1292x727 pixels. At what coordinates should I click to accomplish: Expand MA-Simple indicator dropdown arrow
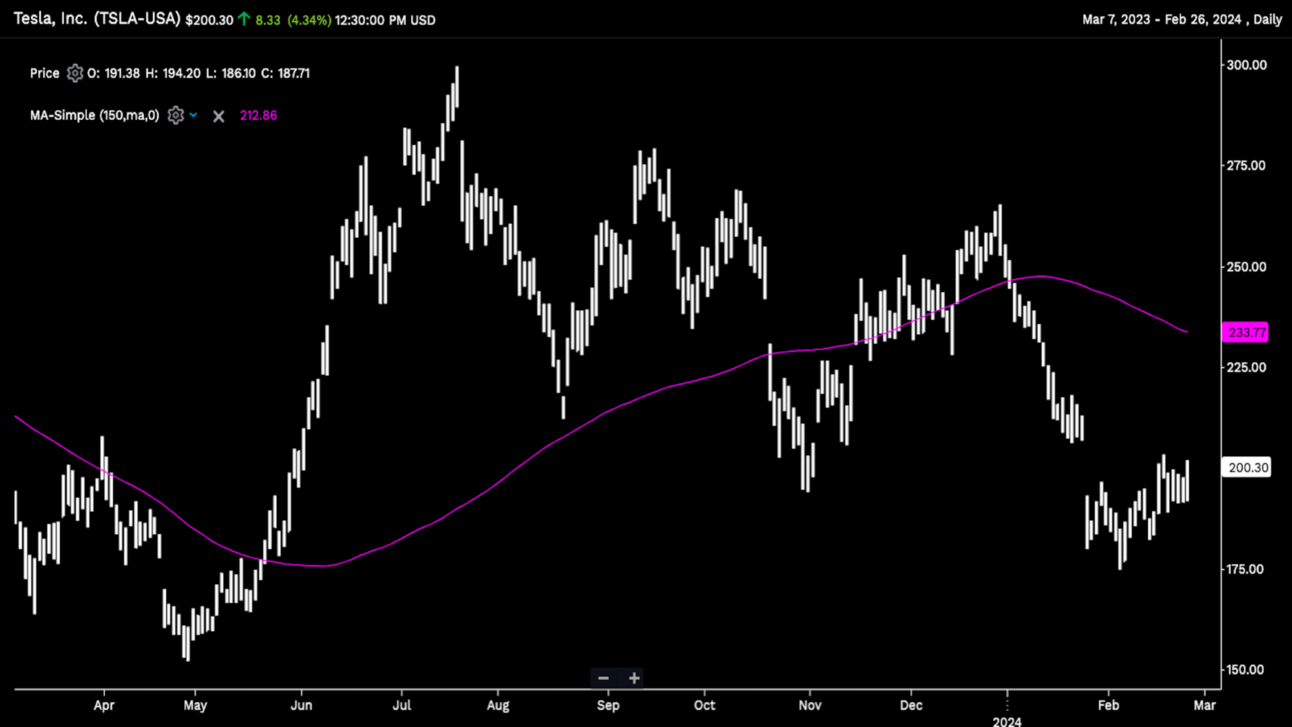coord(194,115)
